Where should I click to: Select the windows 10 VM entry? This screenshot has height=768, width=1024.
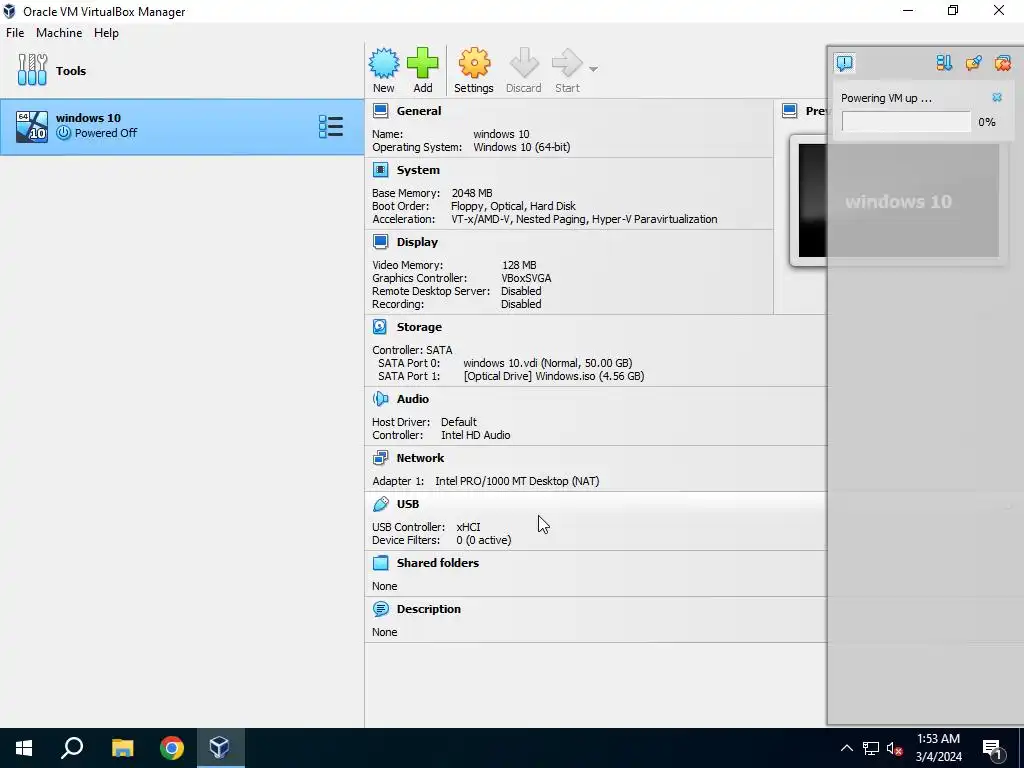coord(182,127)
